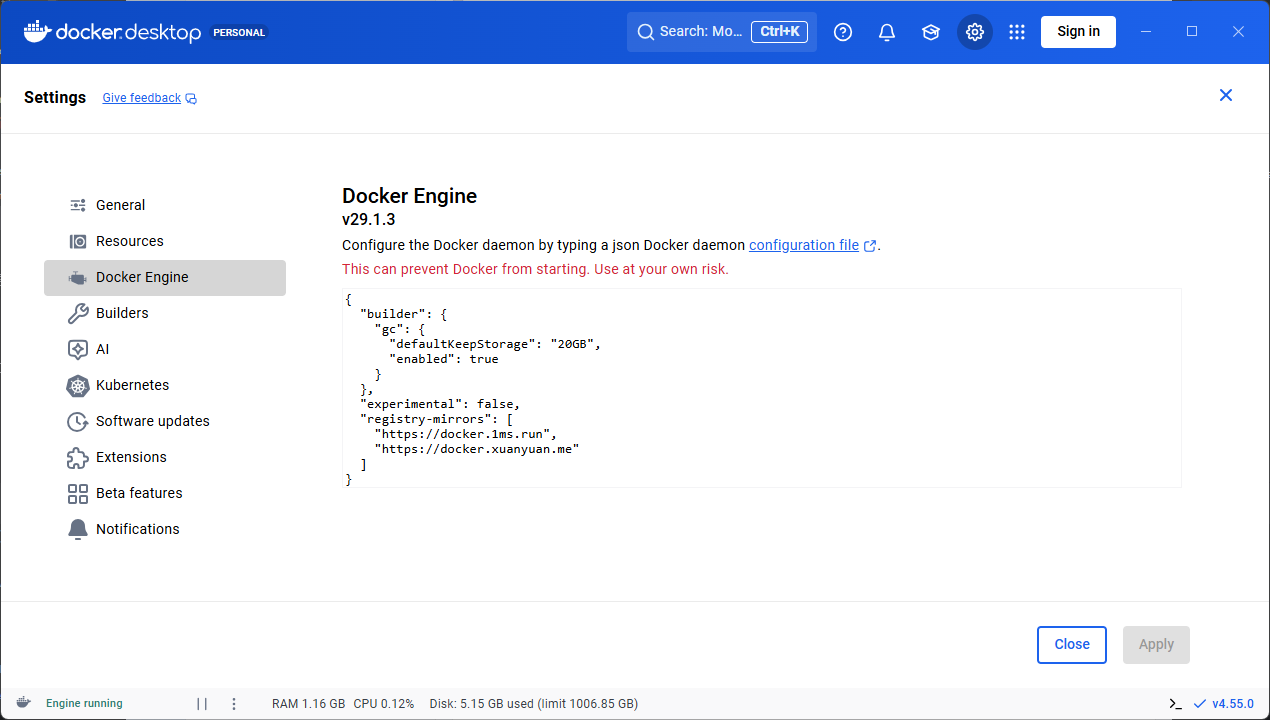Click inside the daemon JSON editor
This screenshot has width=1270, height=720.
coord(760,388)
